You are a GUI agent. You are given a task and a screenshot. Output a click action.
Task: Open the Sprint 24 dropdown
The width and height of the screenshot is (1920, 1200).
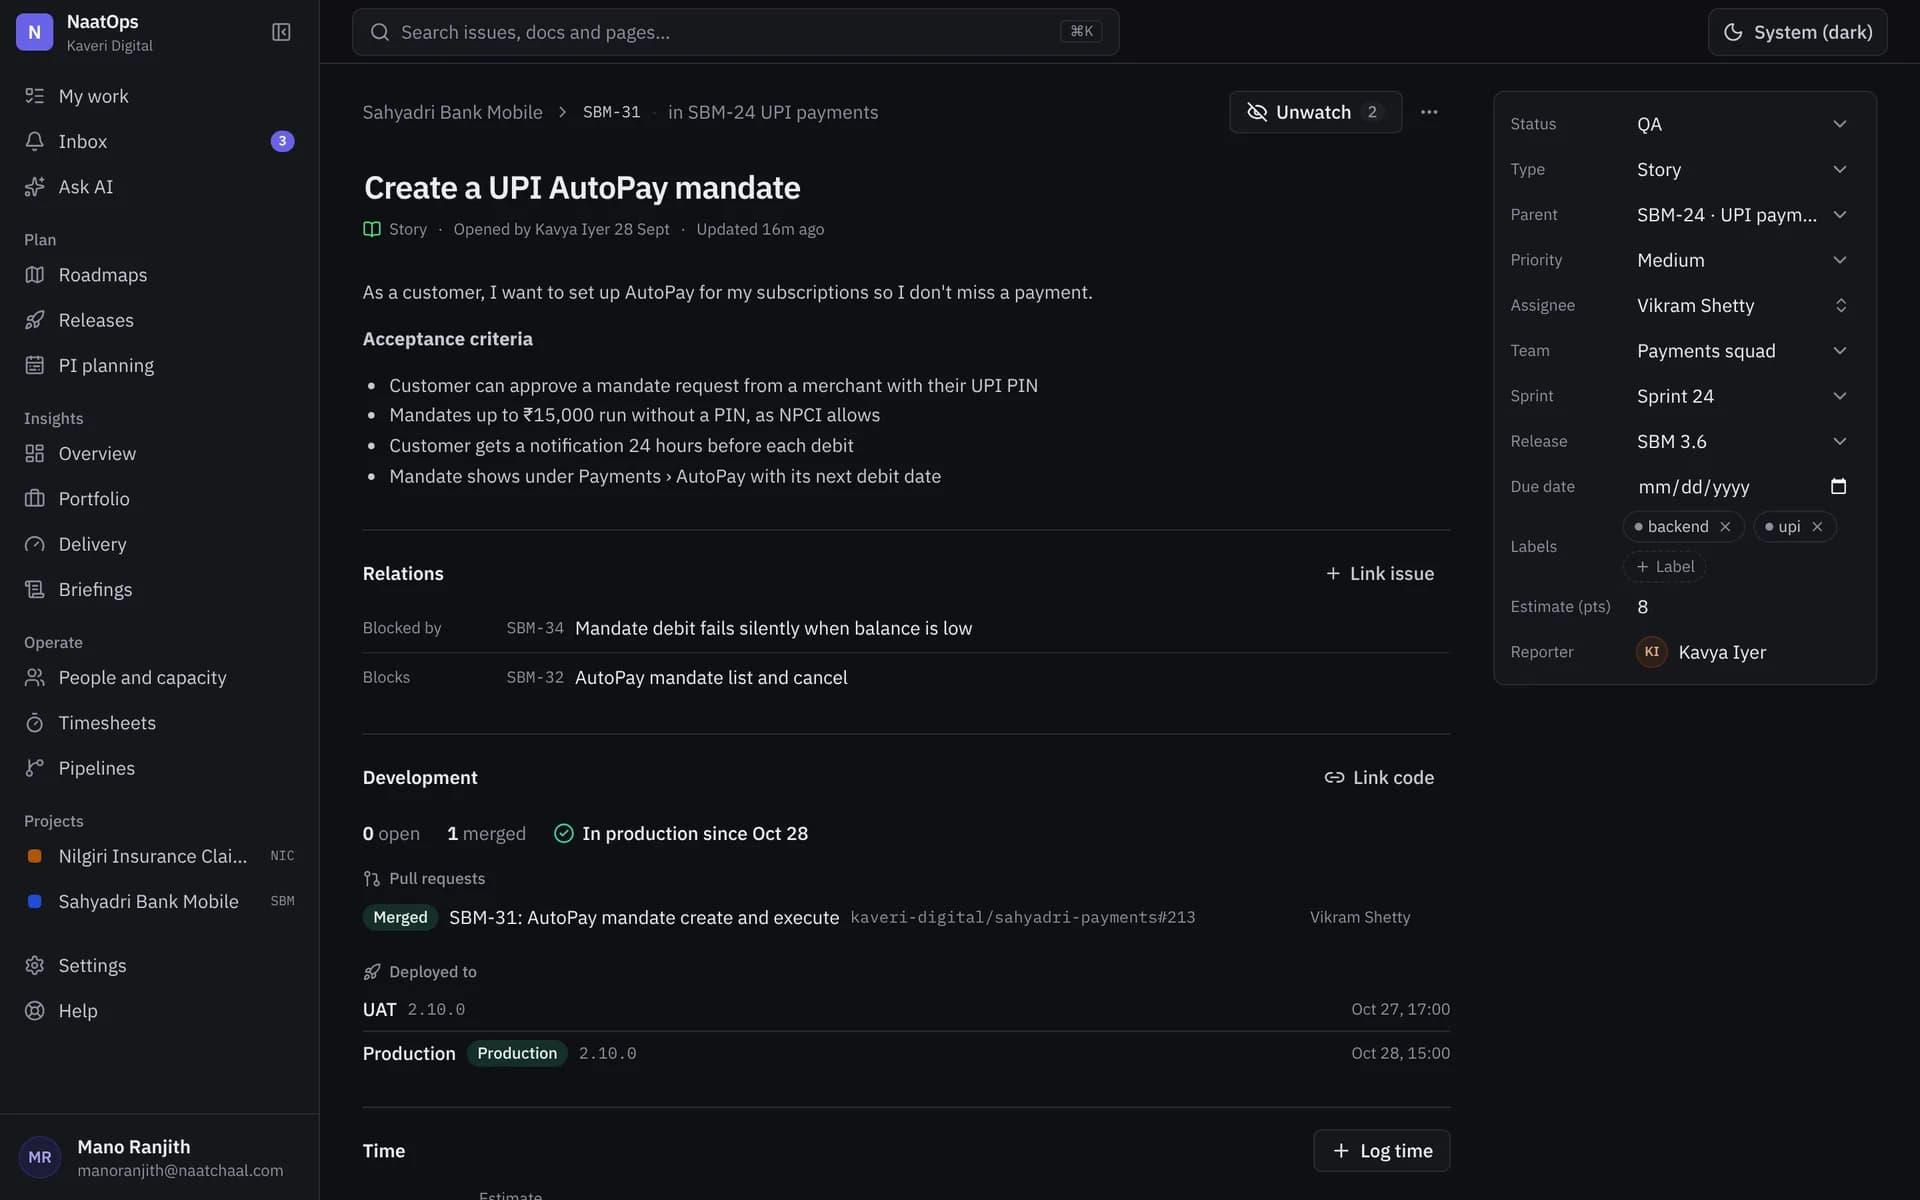tap(1742, 396)
